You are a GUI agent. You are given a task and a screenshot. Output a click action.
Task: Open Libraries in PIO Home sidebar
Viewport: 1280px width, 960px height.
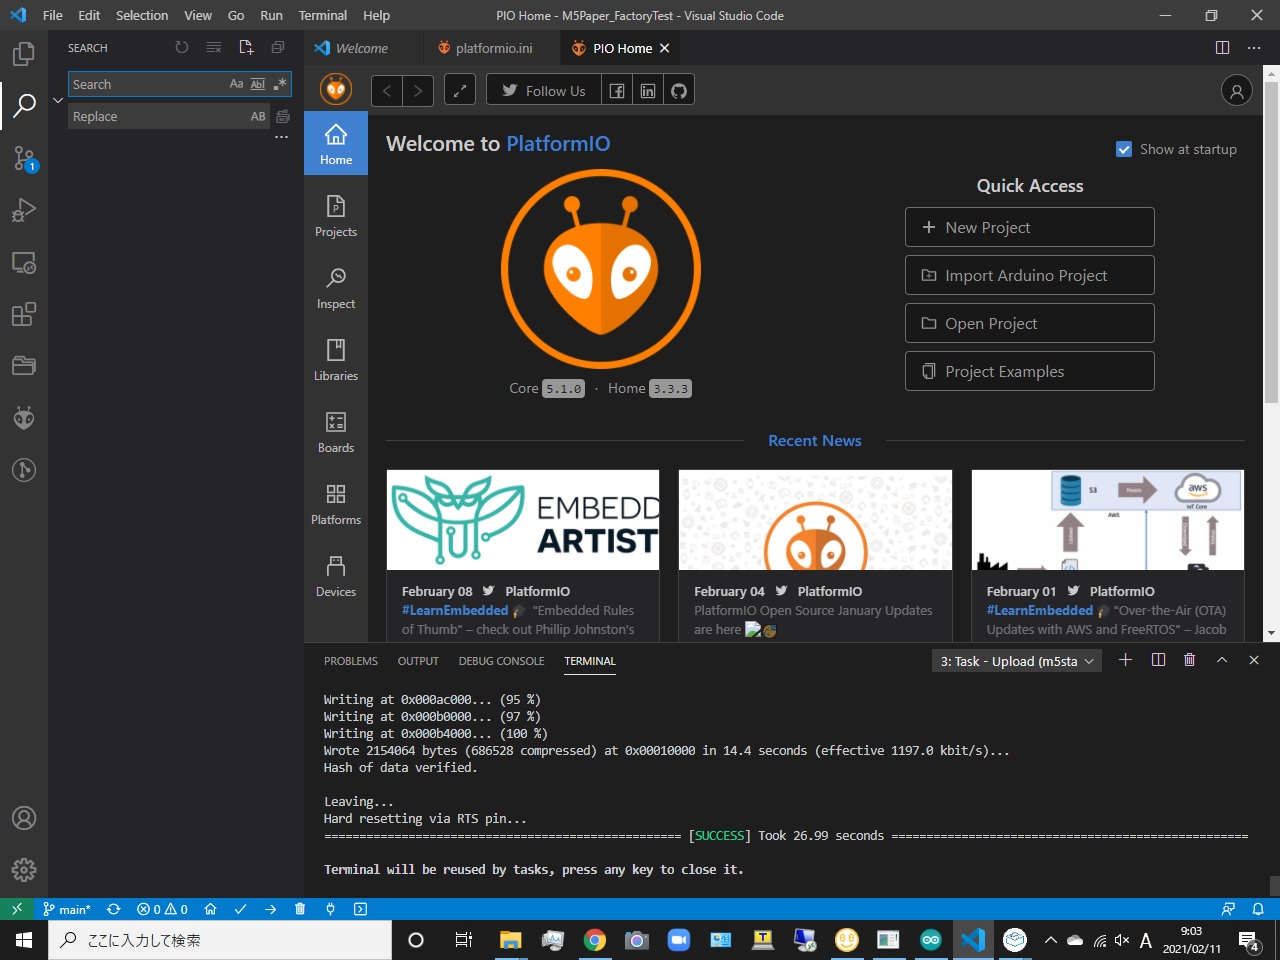pos(336,360)
